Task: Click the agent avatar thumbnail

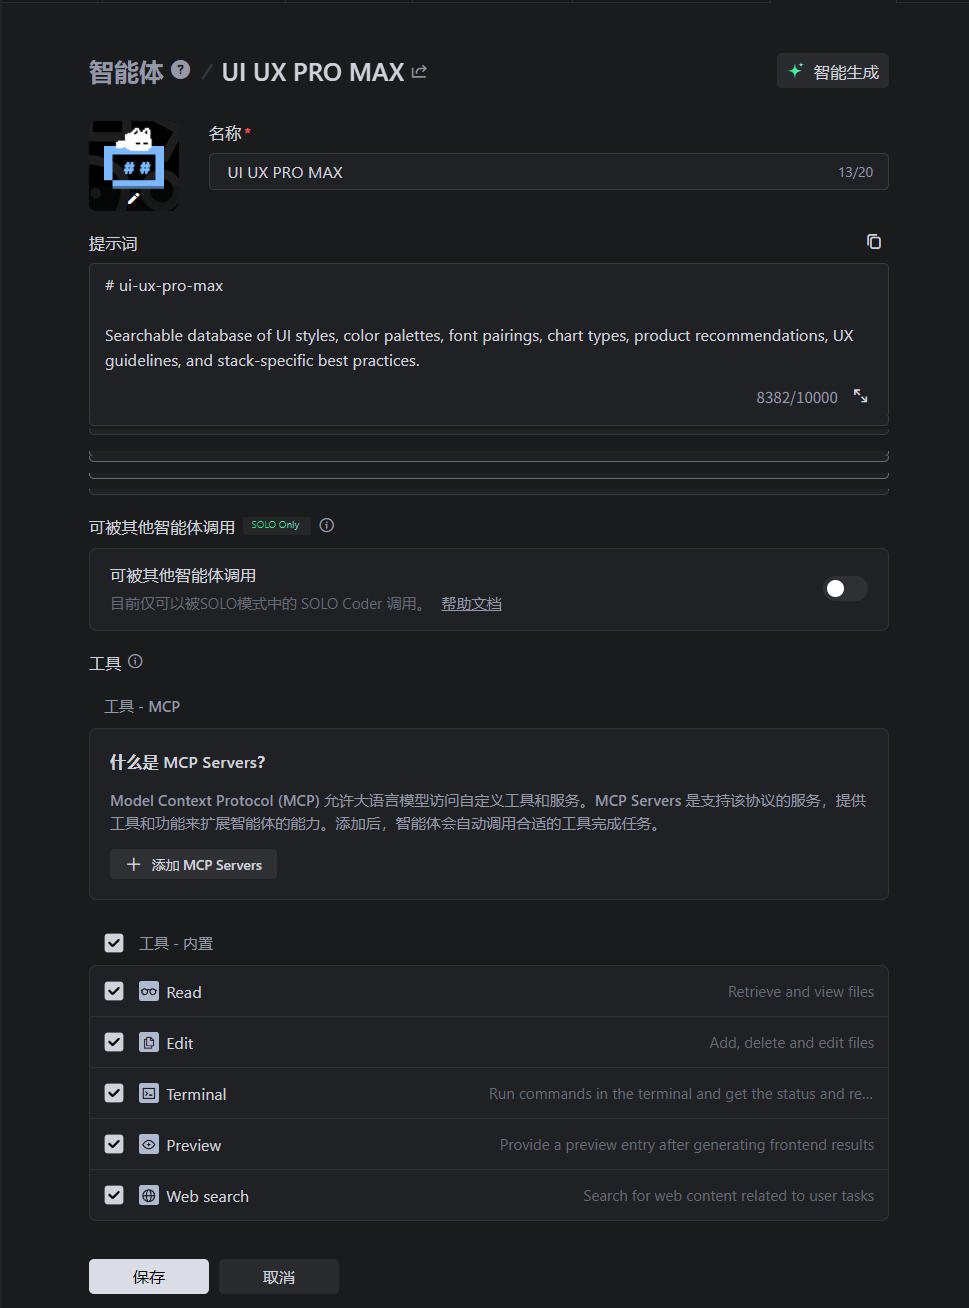Action: pyautogui.click(x=134, y=166)
